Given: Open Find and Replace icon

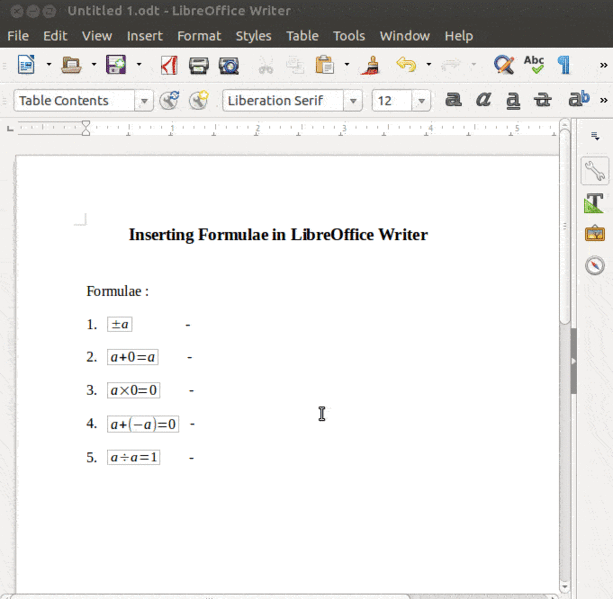Looking at the screenshot, I should (504, 65).
